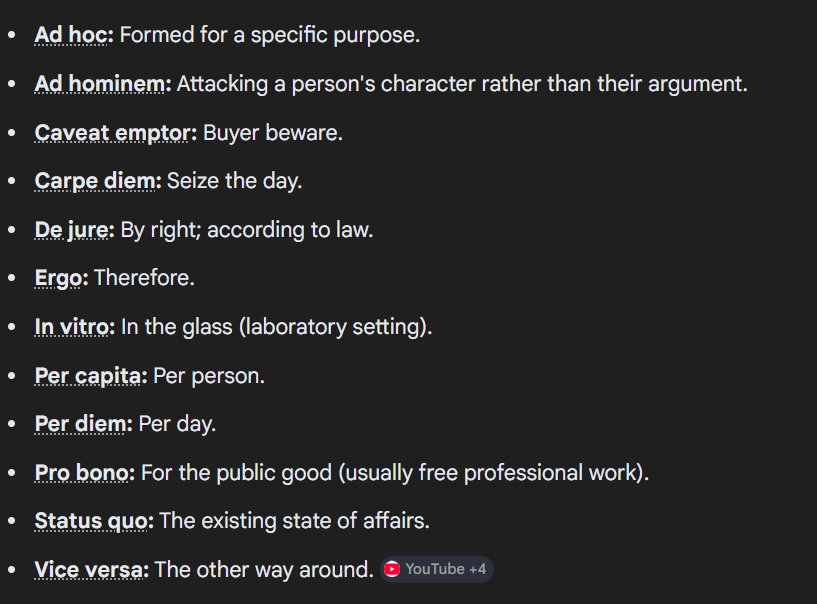The width and height of the screenshot is (817, 604).
Task: Select the Caveat emptor link
Action: [113, 132]
